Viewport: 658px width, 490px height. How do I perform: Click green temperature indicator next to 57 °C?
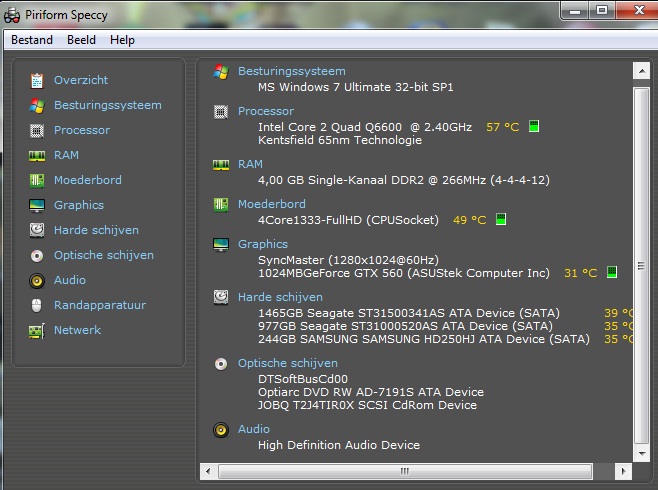pyautogui.click(x=534, y=126)
